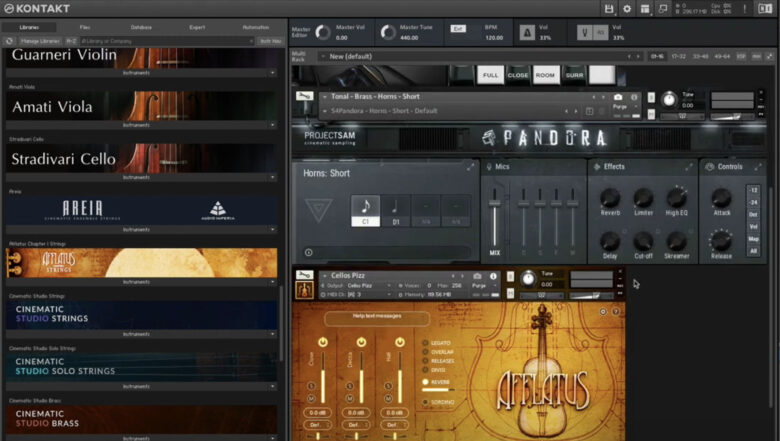Click snapshot camera icon on Pandora header

point(618,97)
